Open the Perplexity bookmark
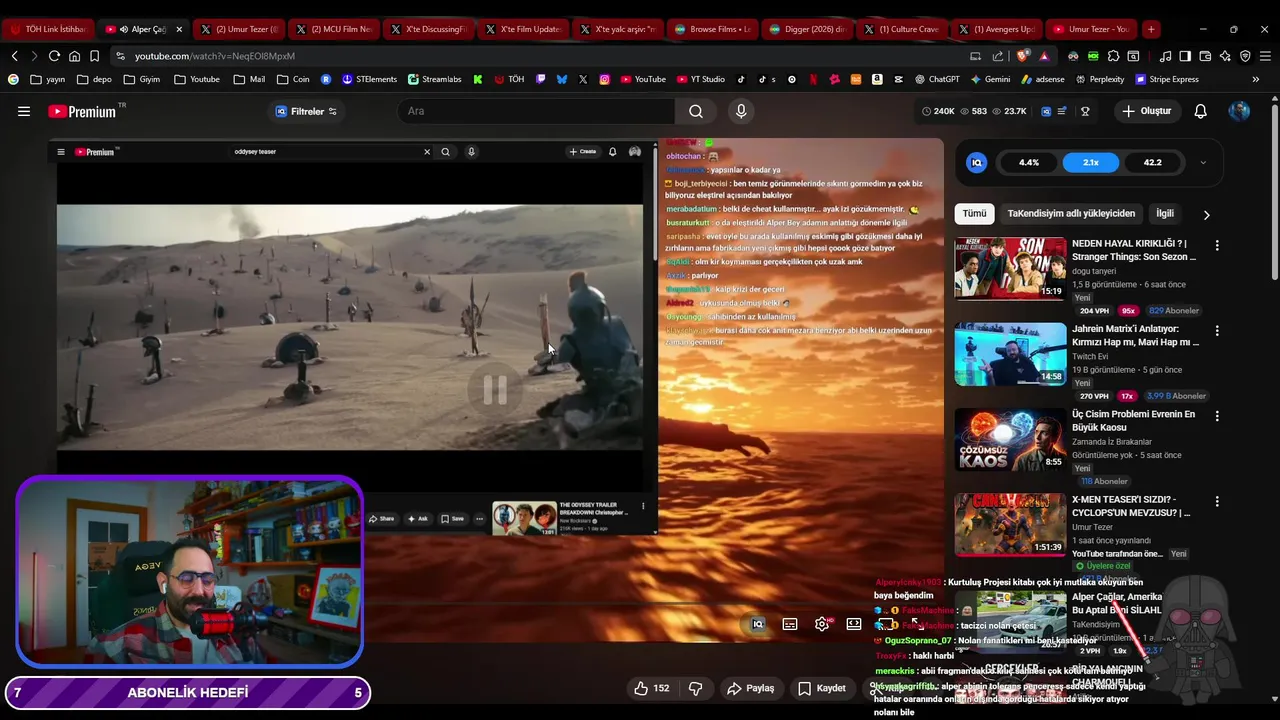 click(x=1099, y=79)
